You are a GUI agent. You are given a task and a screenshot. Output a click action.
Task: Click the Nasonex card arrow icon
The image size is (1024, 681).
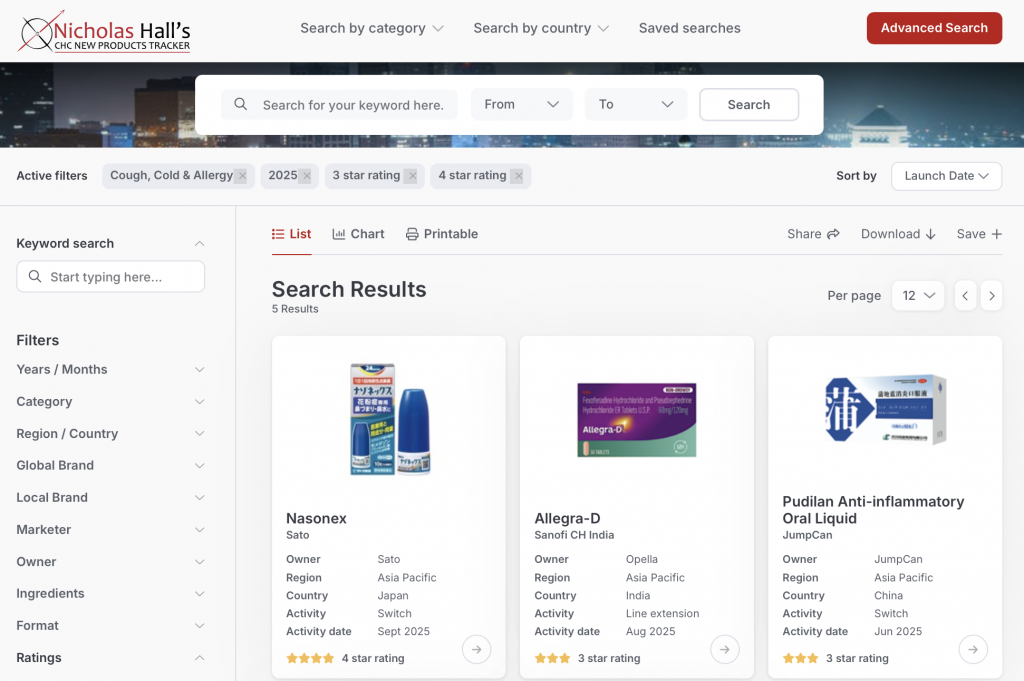pos(476,650)
